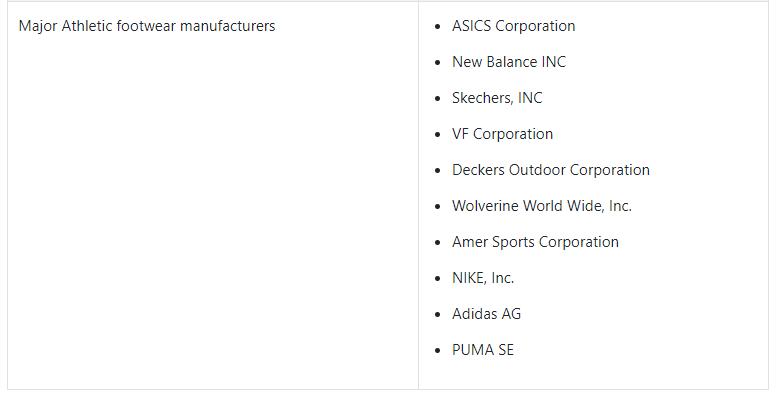Viewport: 776px width, 396px height.
Task: Click the bullet next to NIKE, Inc.
Action: coord(437,279)
